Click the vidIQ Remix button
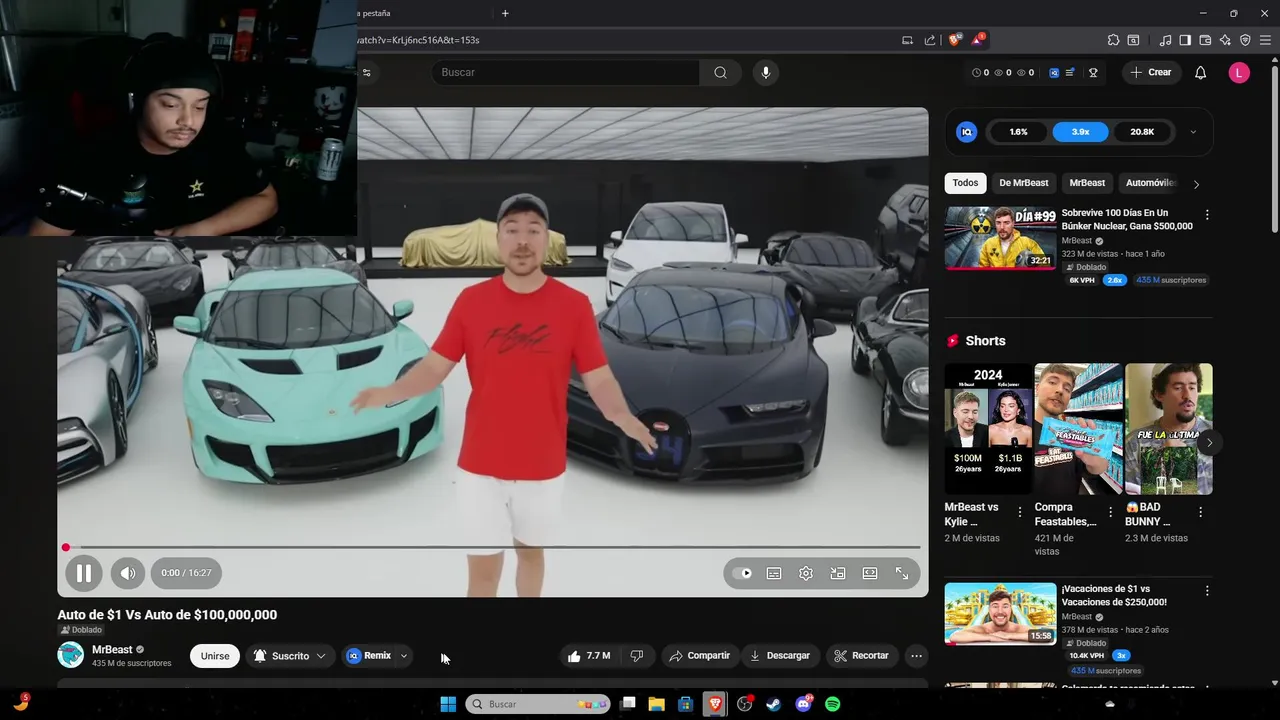This screenshot has height=720, width=1280. [x=369, y=656]
